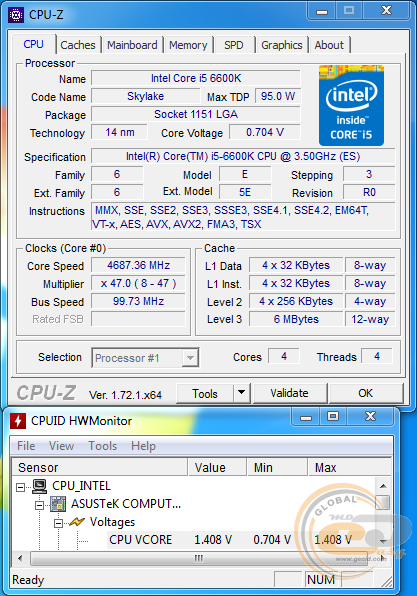Click the Revision value R0
417x596 pixels.
point(369,192)
